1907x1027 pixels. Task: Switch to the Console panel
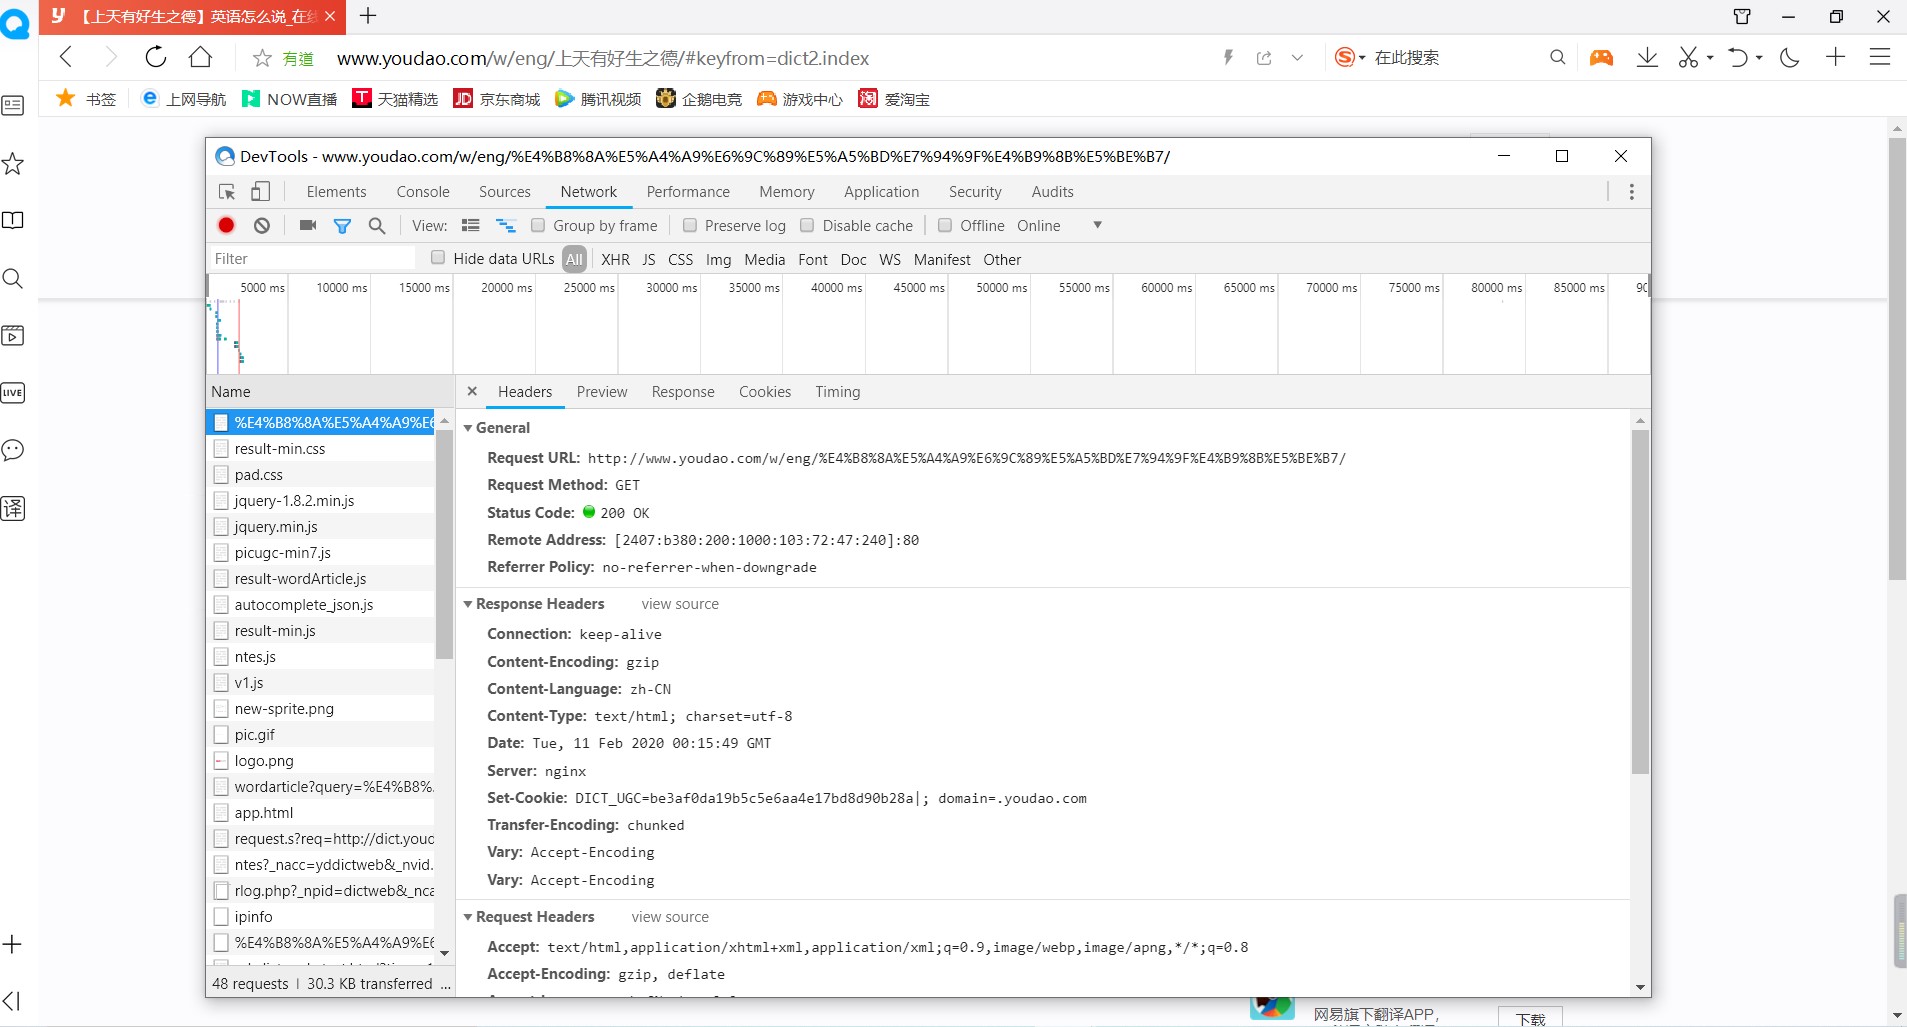[423, 192]
